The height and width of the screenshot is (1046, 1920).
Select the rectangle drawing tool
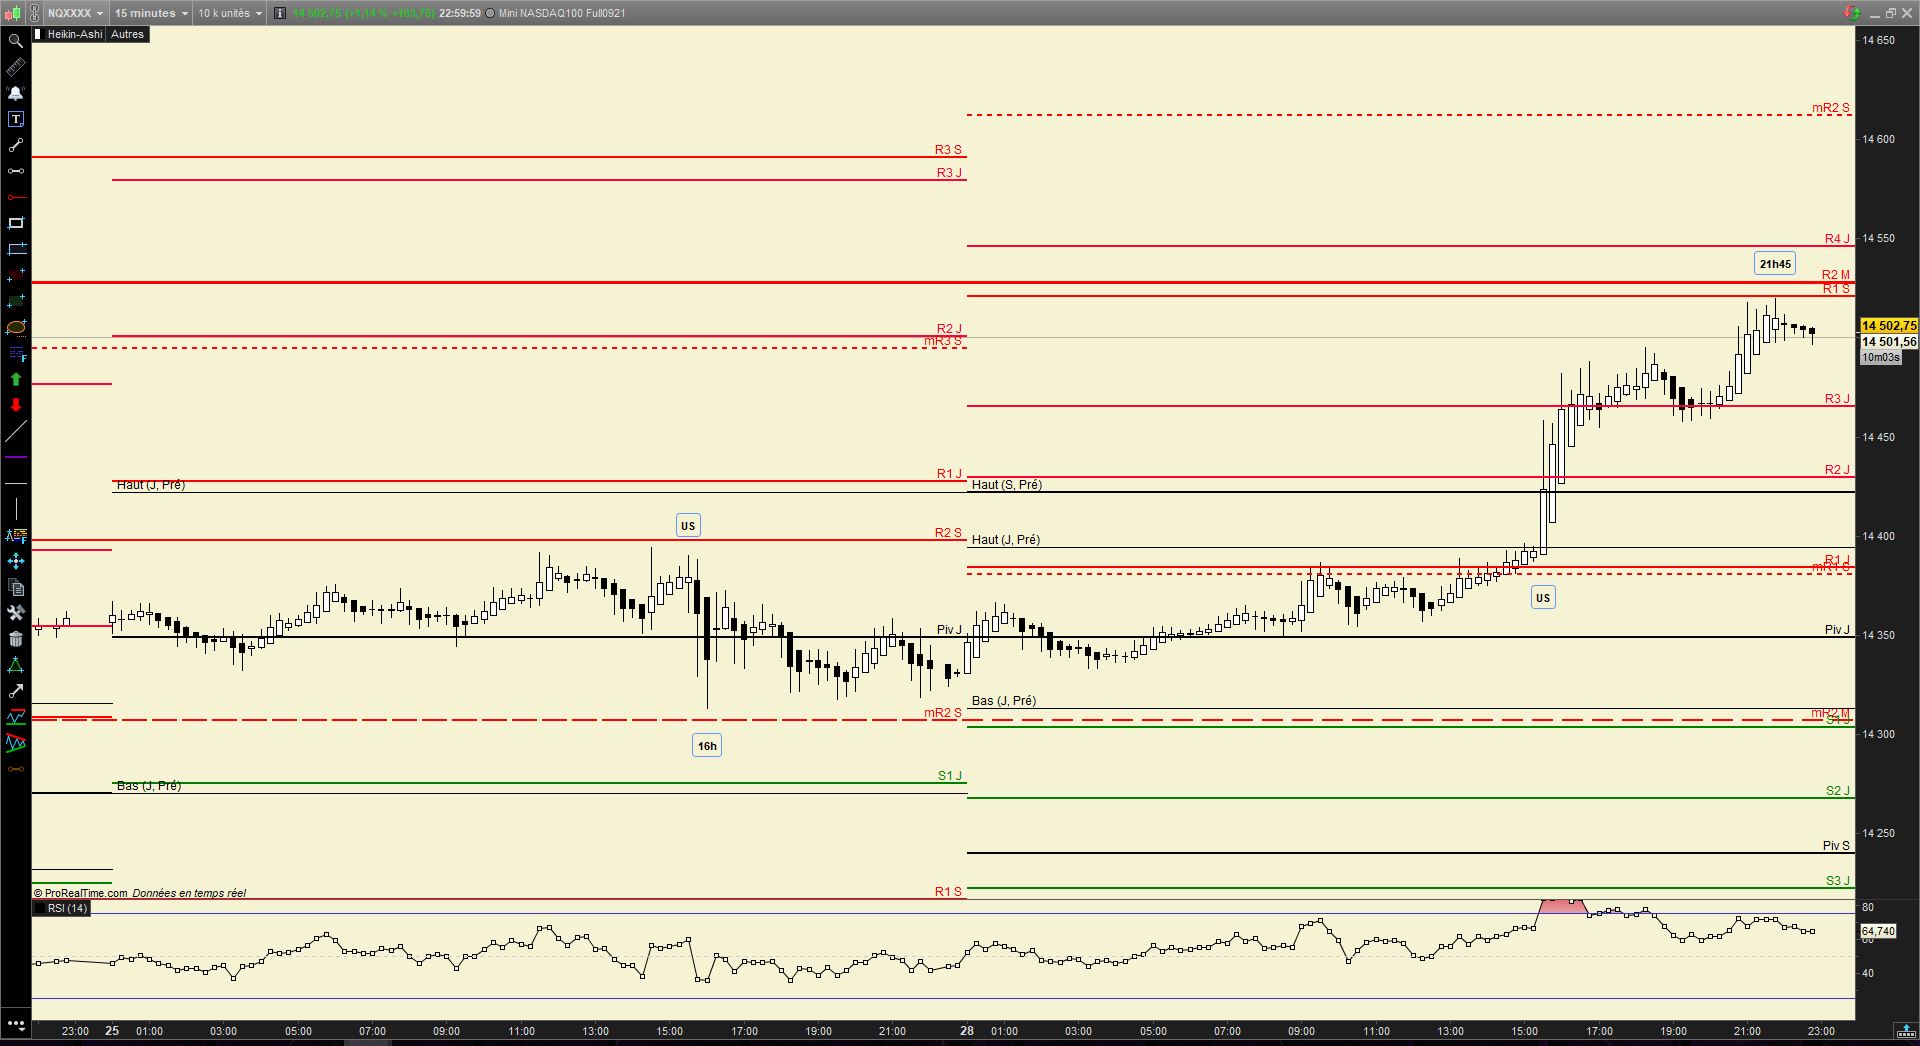pos(16,223)
